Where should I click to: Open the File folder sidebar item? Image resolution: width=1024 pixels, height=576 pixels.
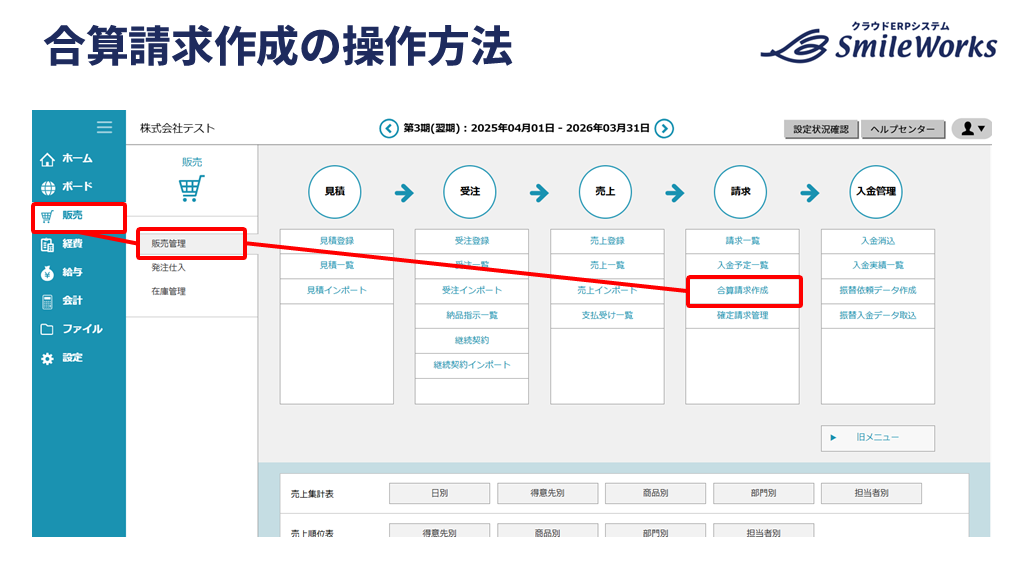[x=70, y=329]
